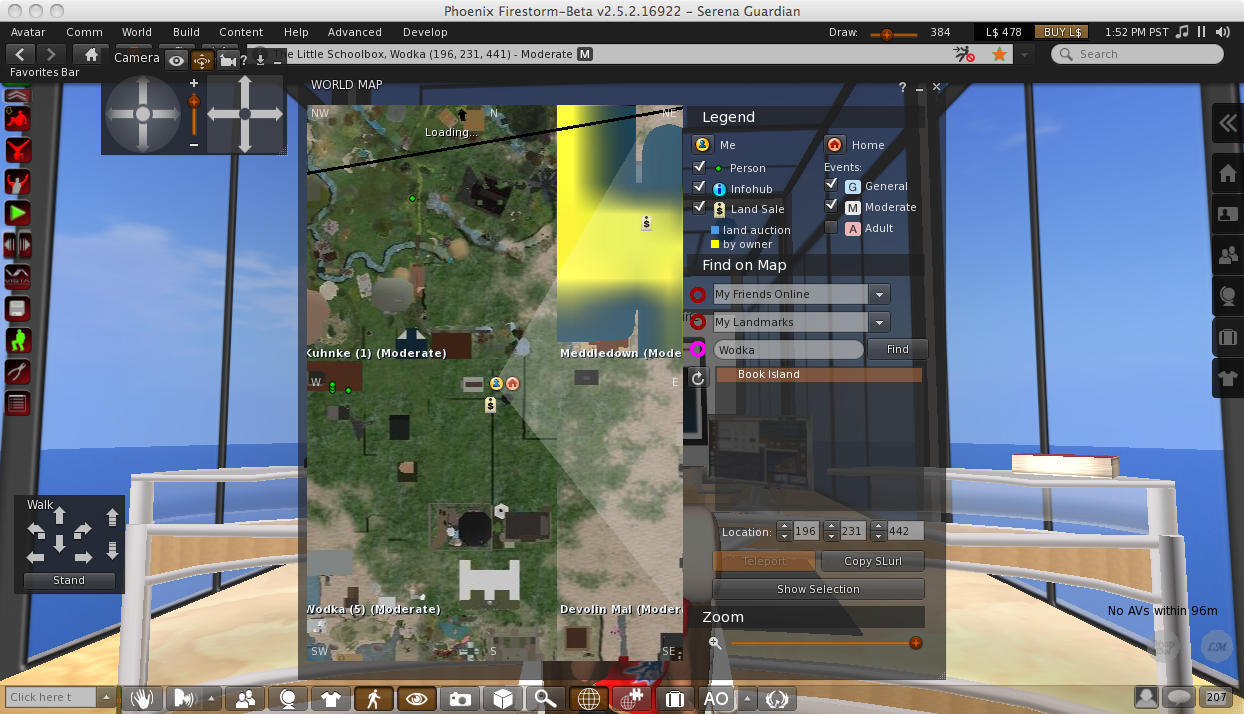Click the Copy SLurl button
1244x714 pixels.
pyautogui.click(x=872, y=561)
